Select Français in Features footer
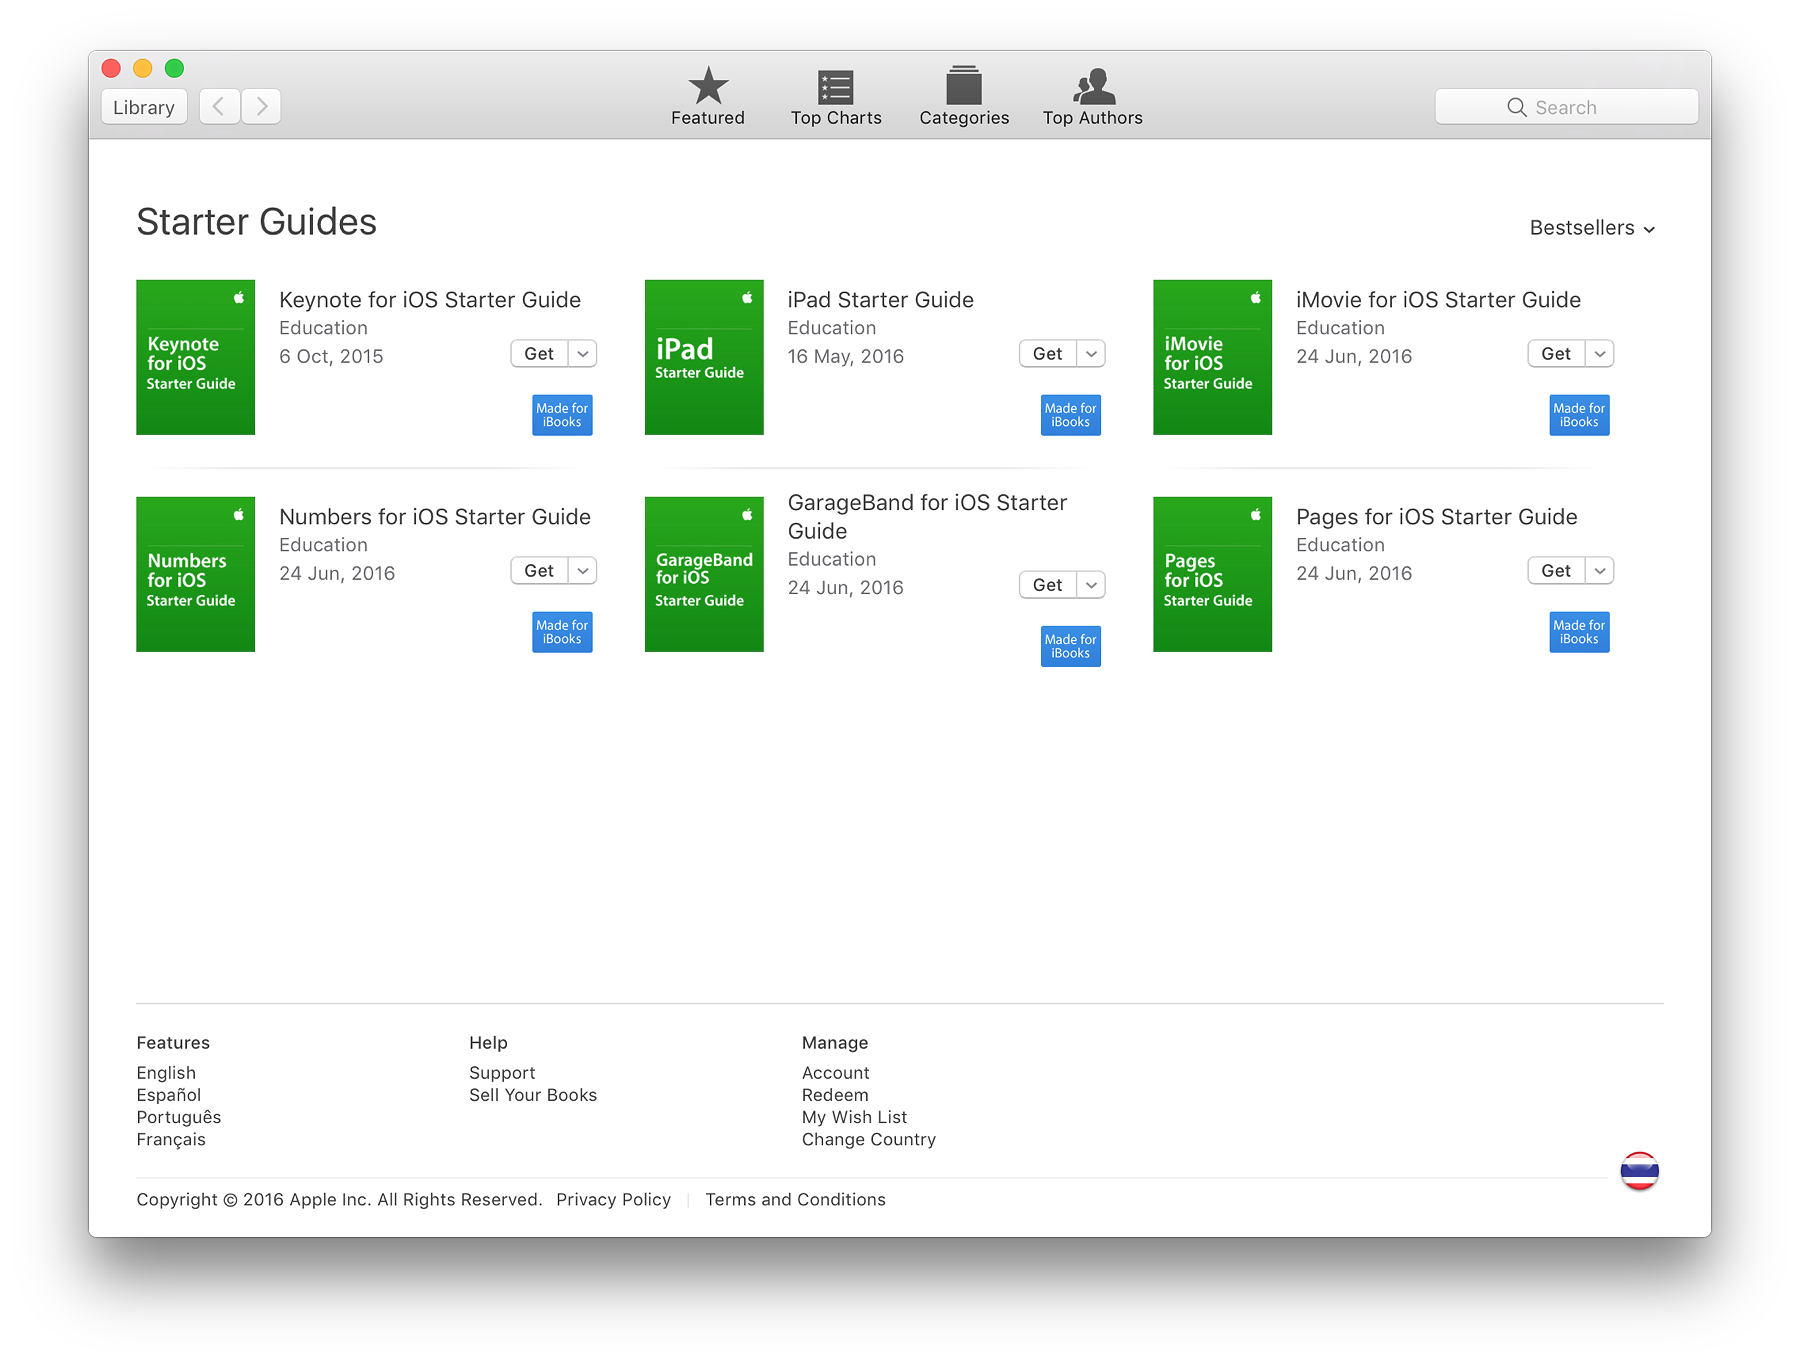 pyautogui.click(x=171, y=1140)
